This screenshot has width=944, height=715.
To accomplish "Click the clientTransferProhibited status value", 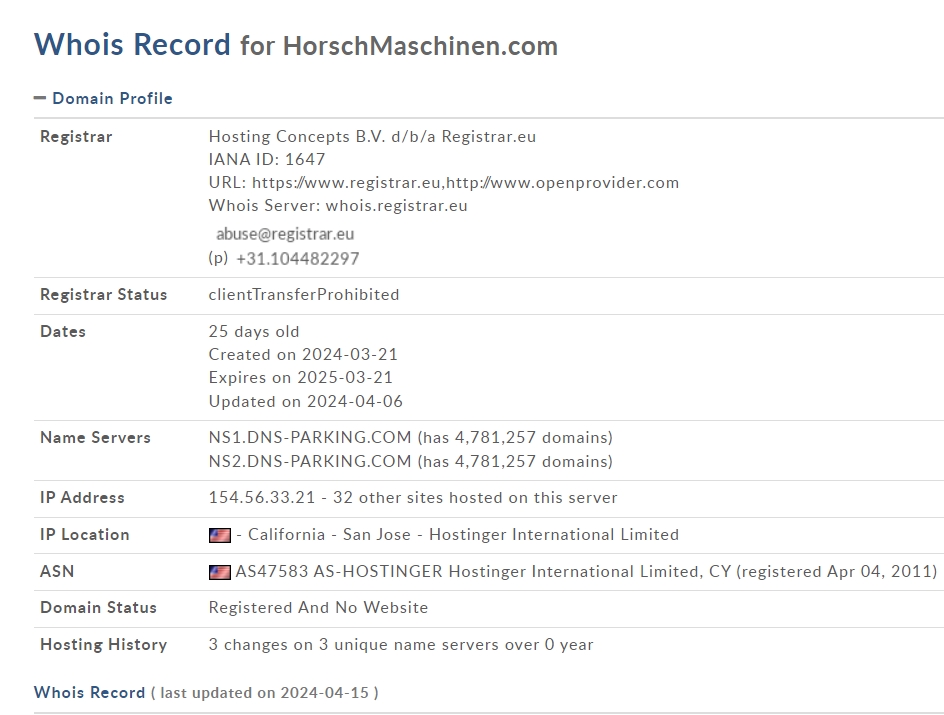I will click(304, 295).
